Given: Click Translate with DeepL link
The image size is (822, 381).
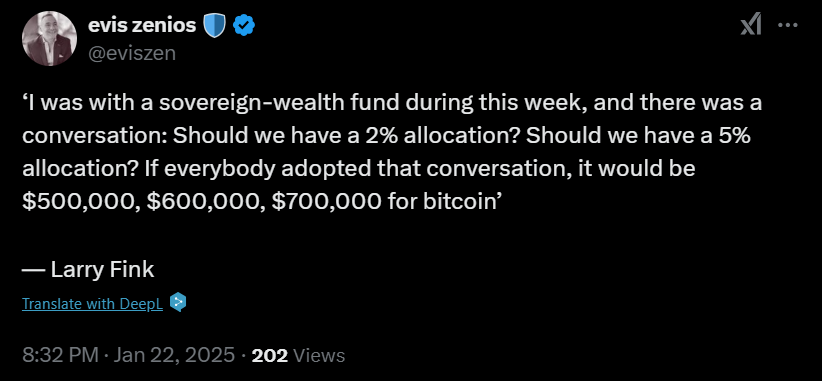Looking at the screenshot, I should tap(92, 303).
